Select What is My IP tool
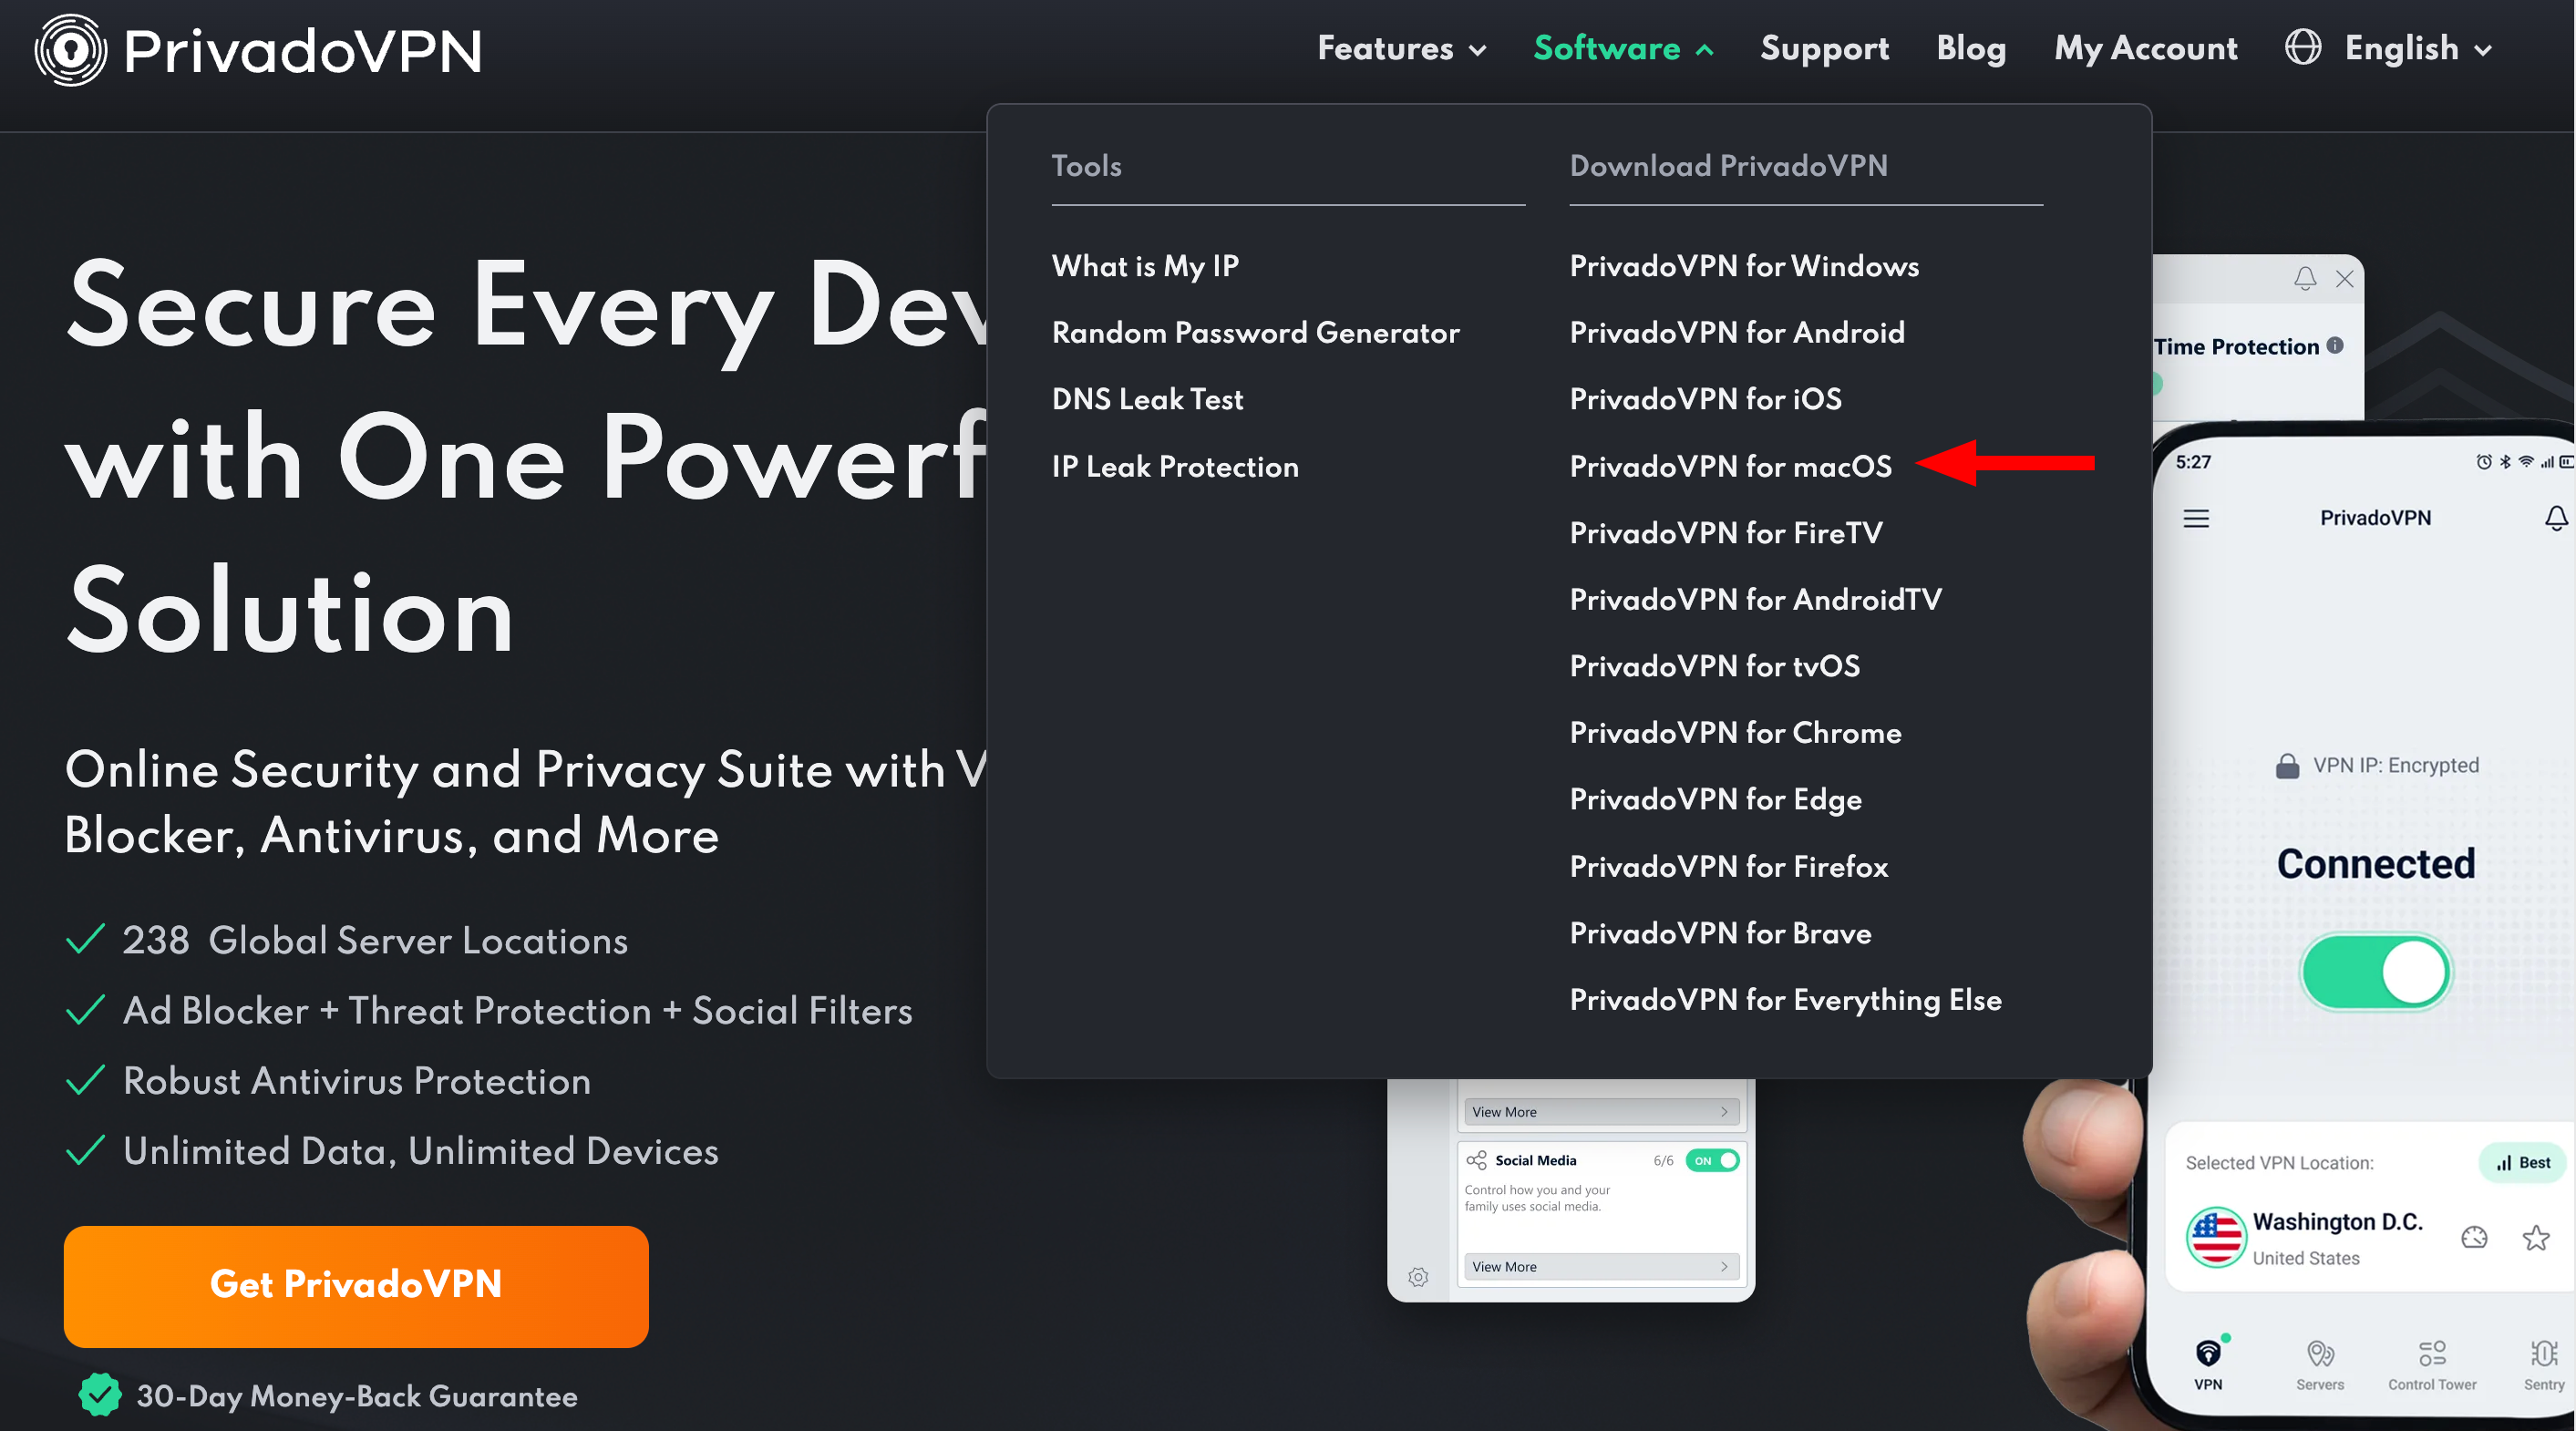The height and width of the screenshot is (1431, 2576). click(x=1145, y=266)
